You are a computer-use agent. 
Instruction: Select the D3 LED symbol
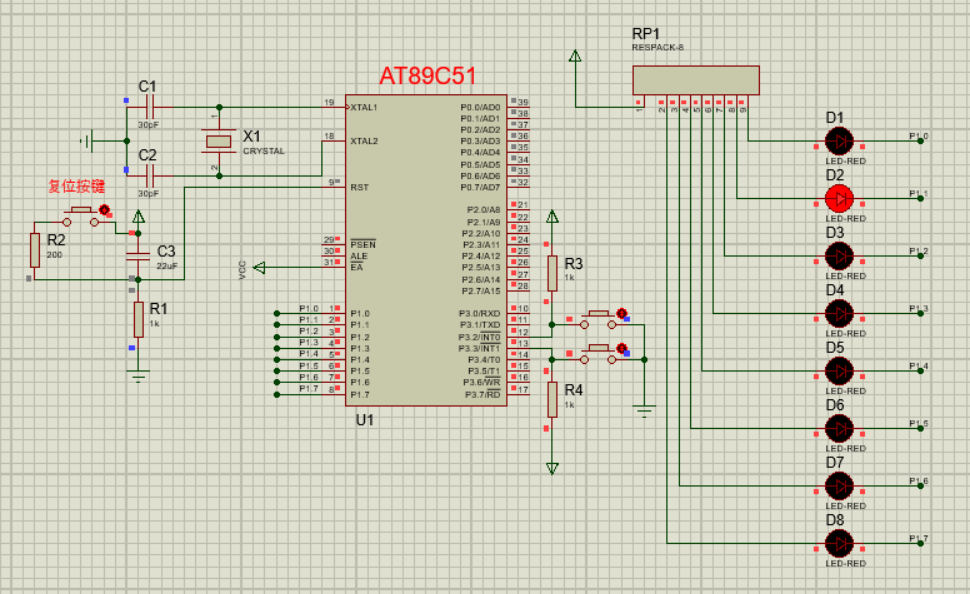839,256
